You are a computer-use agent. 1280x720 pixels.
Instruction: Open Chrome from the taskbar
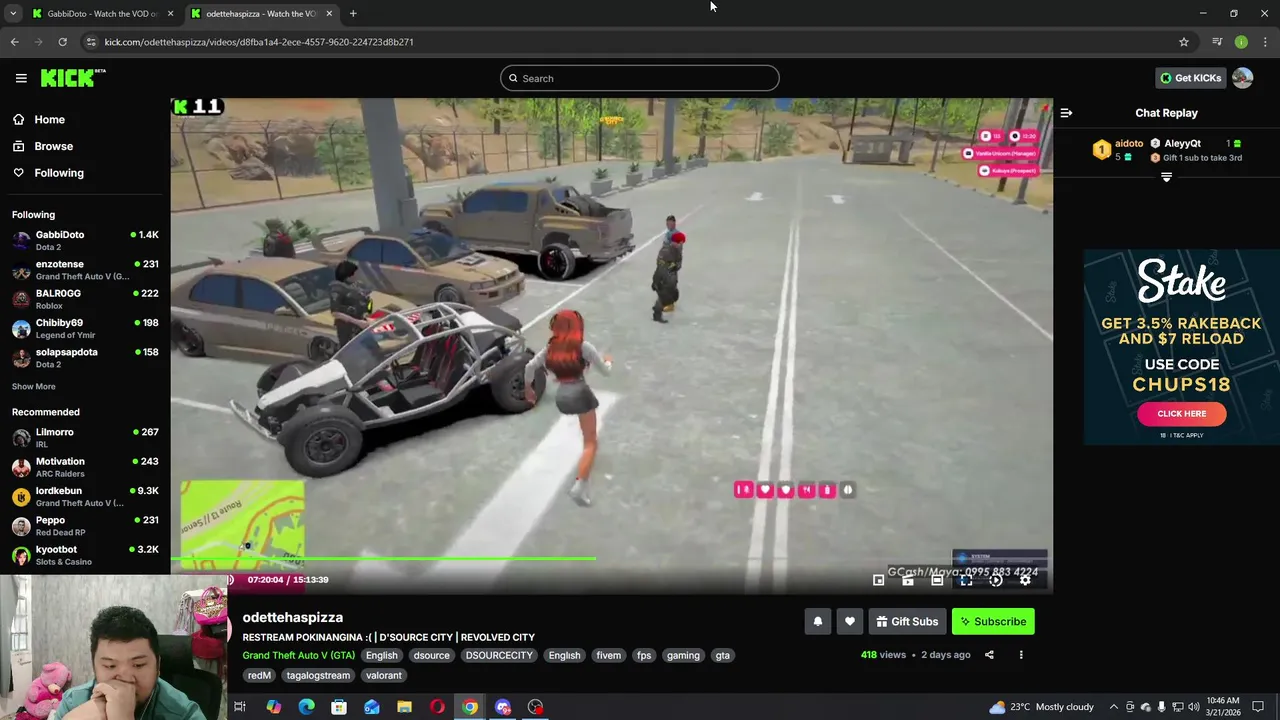470,707
